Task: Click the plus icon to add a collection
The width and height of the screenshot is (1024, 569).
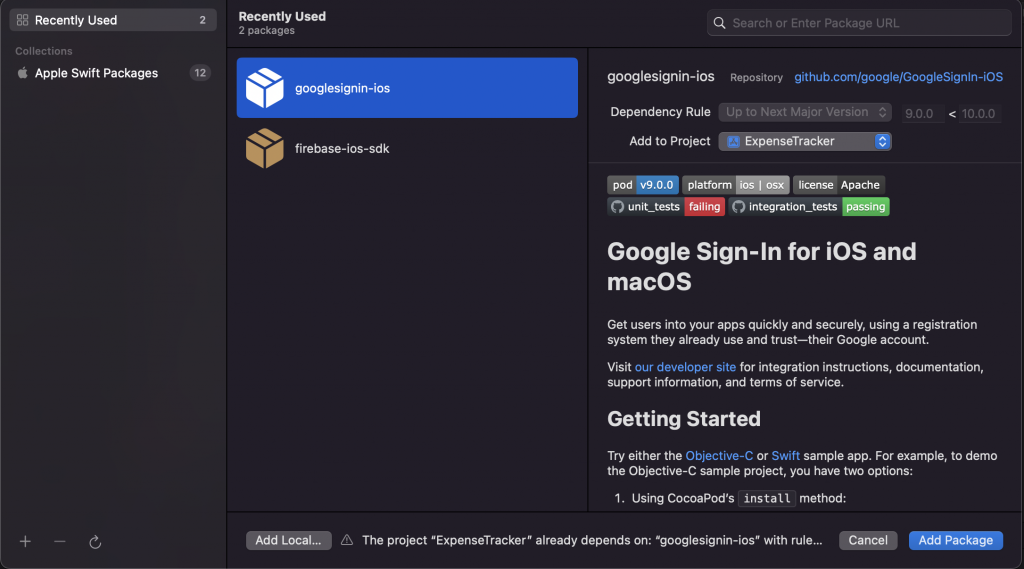Action: point(25,542)
